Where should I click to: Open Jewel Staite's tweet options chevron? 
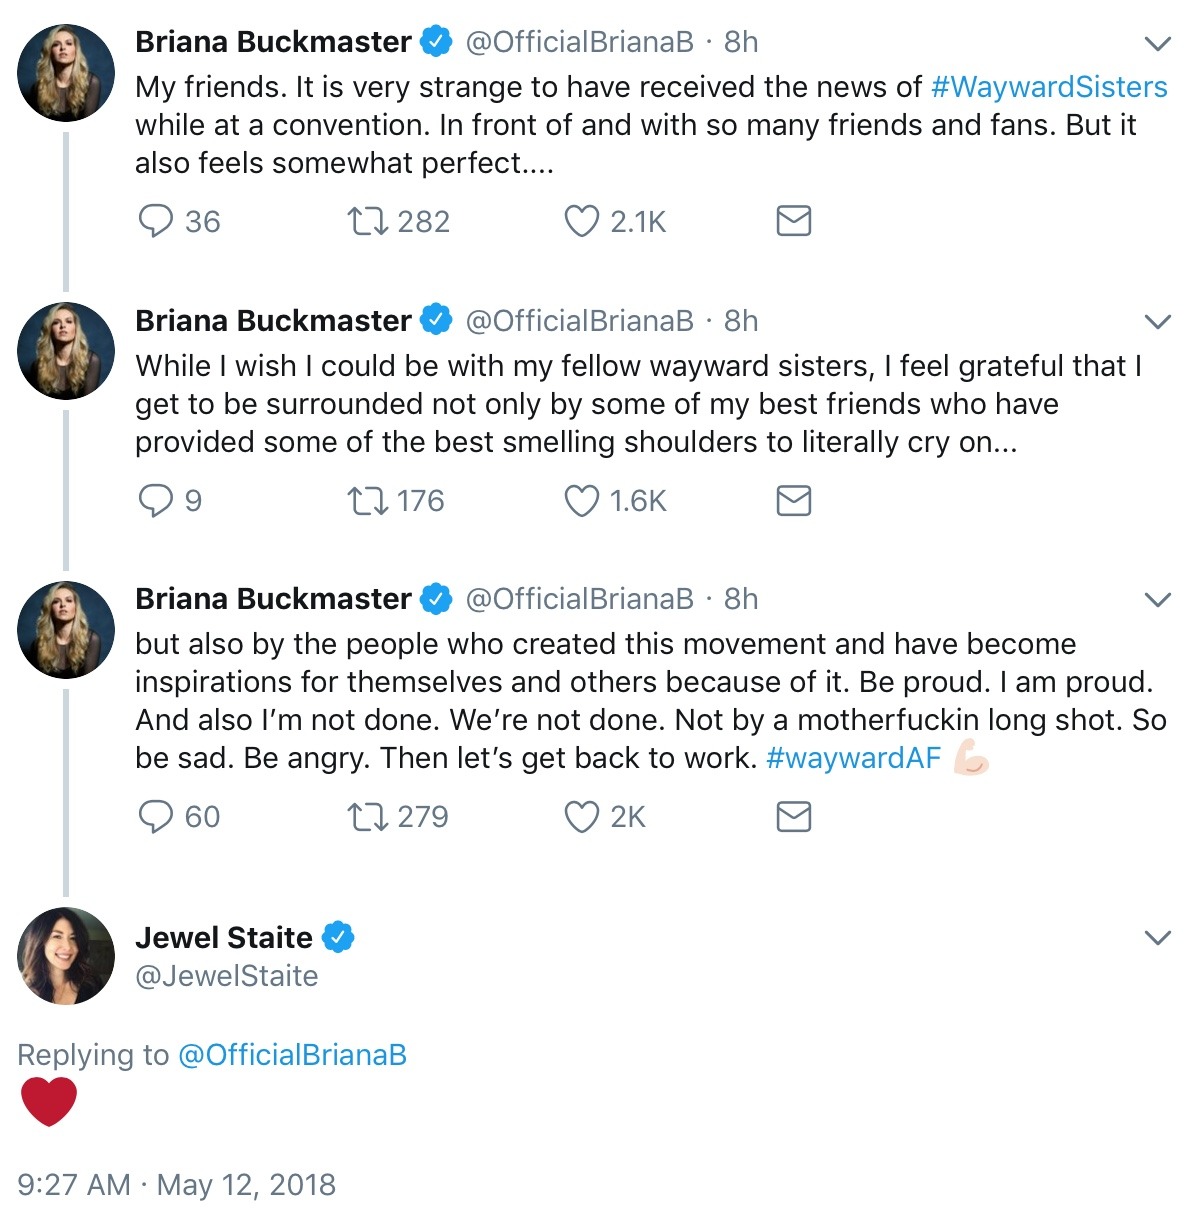pos(1157,938)
